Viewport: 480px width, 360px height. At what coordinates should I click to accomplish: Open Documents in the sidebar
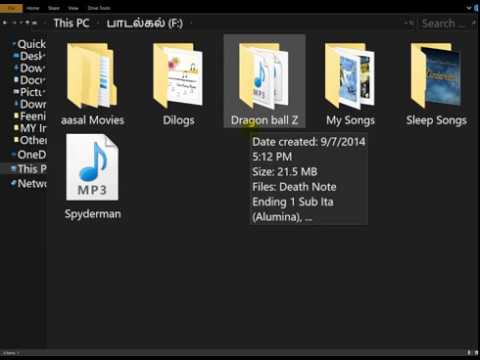[x=30, y=80]
